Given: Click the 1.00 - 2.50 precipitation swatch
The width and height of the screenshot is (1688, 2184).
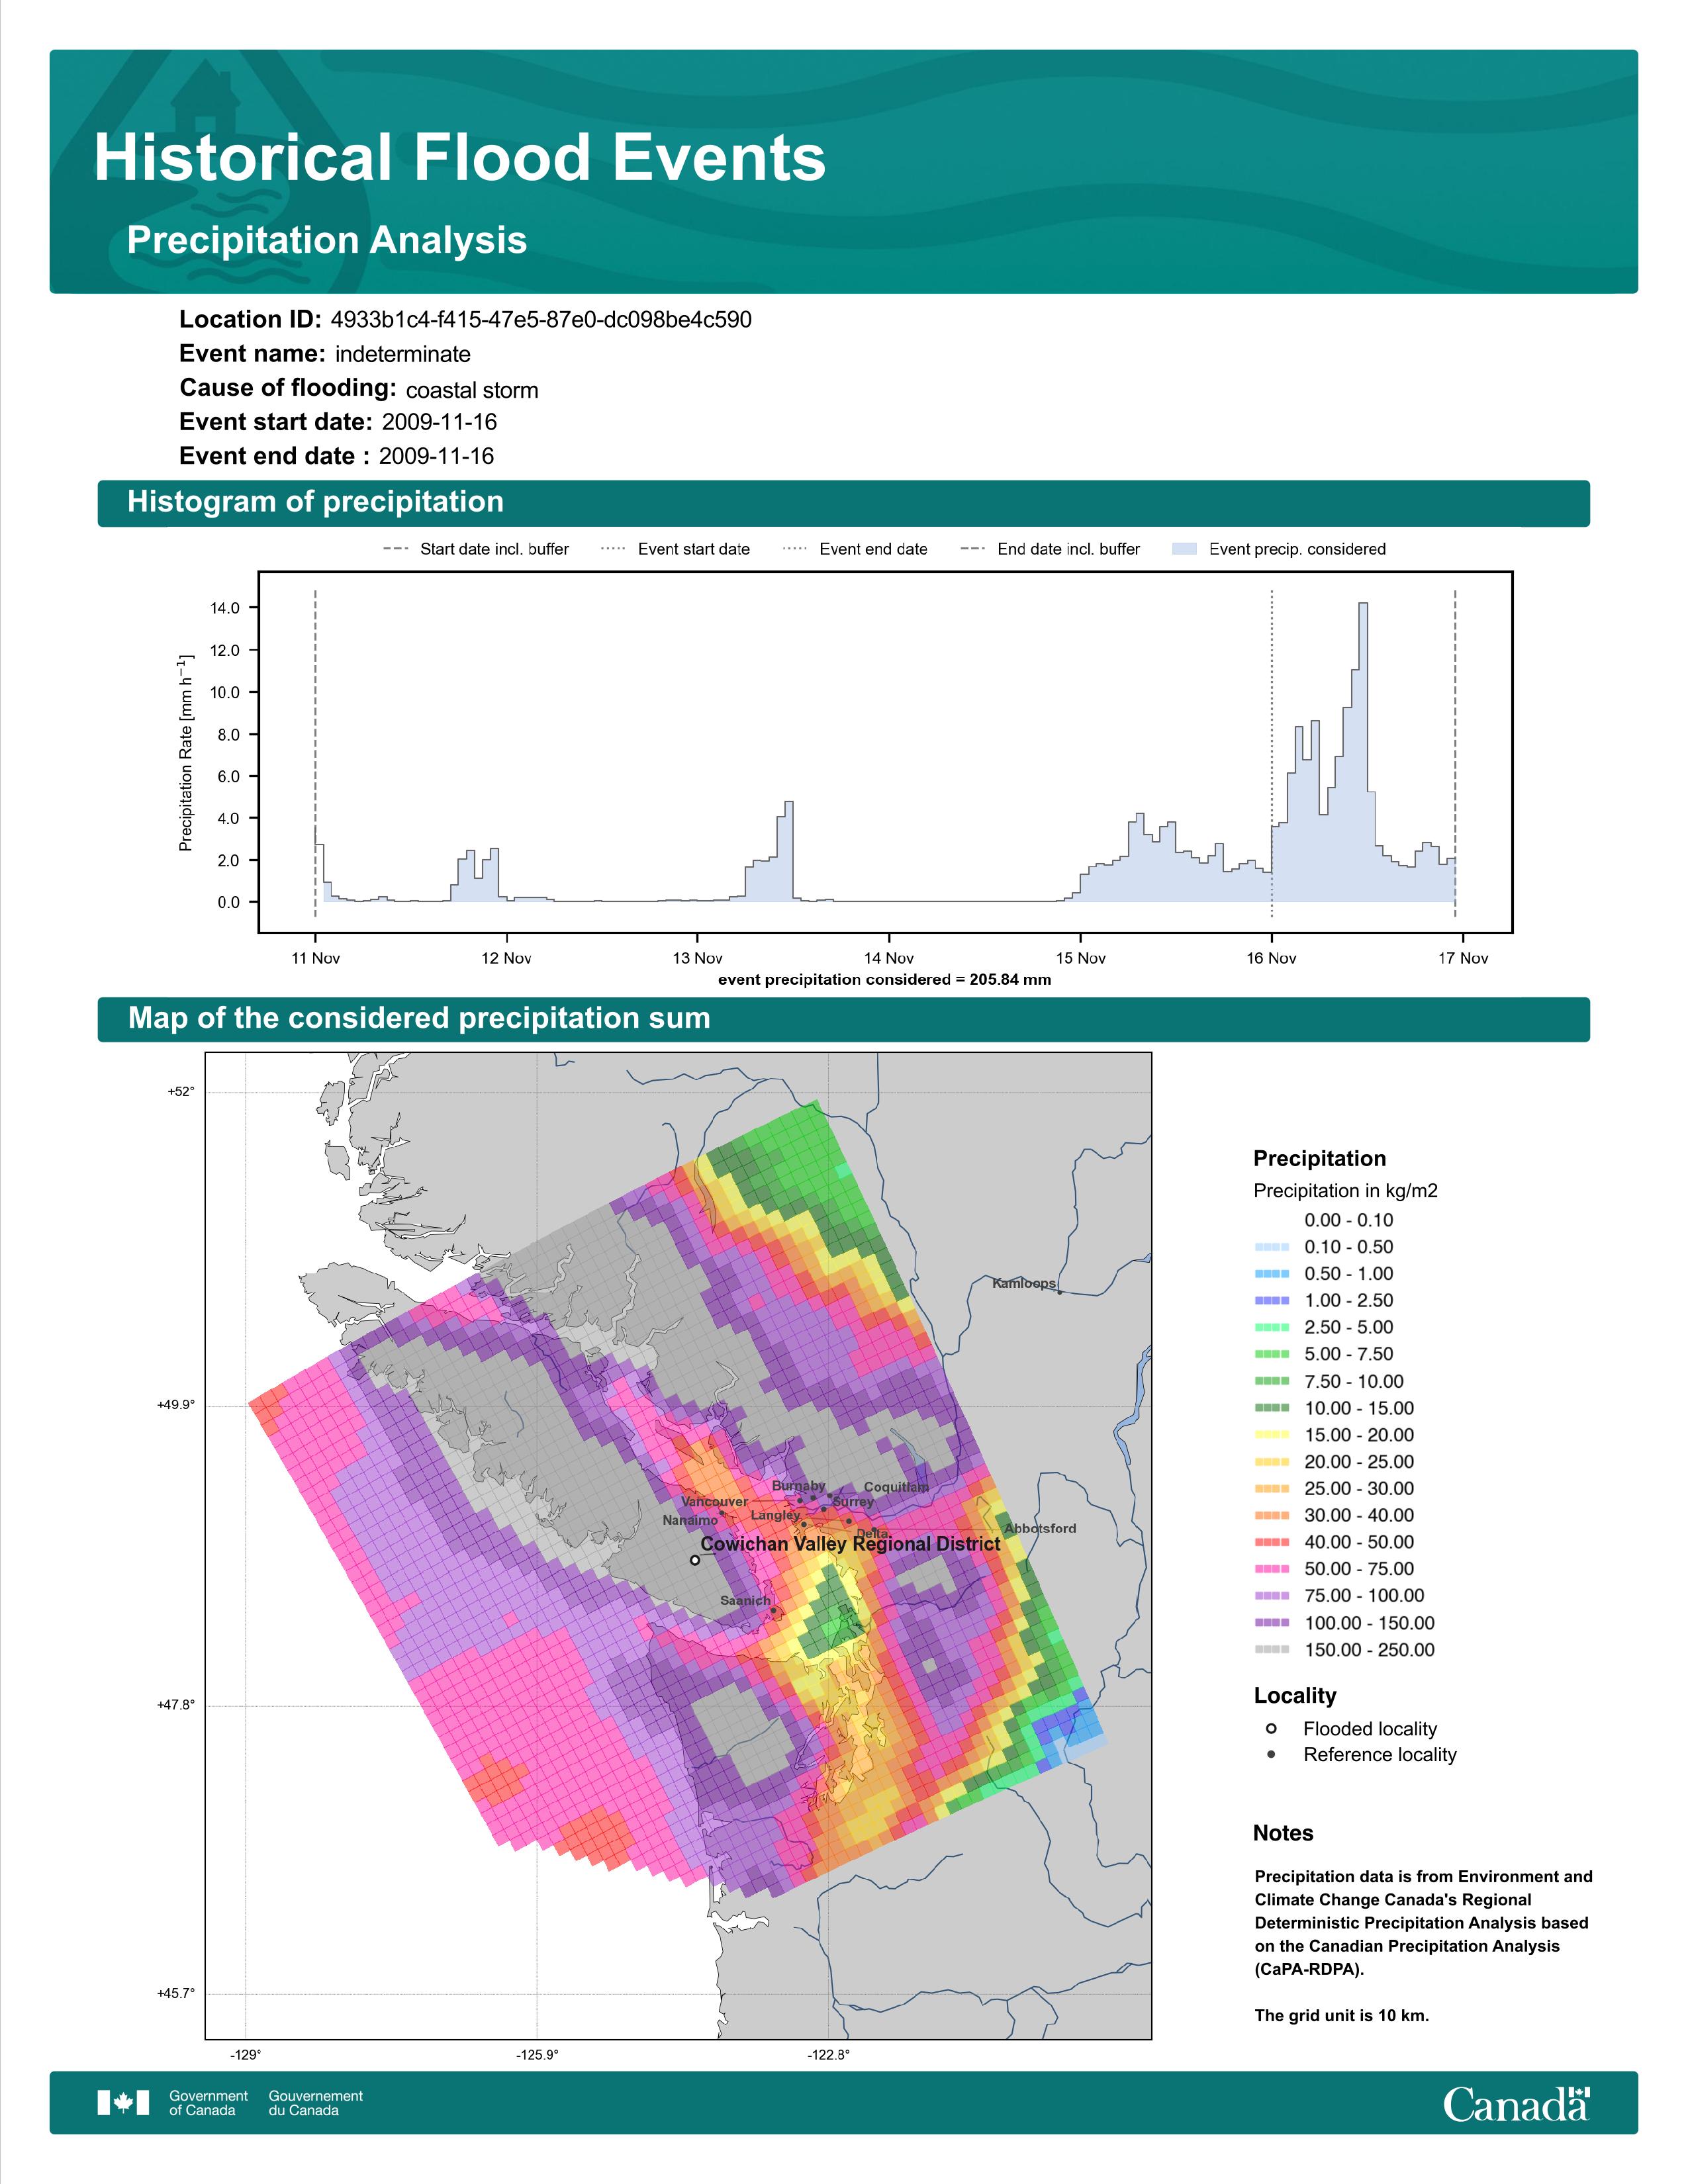Looking at the screenshot, I should point(1271,1300).
